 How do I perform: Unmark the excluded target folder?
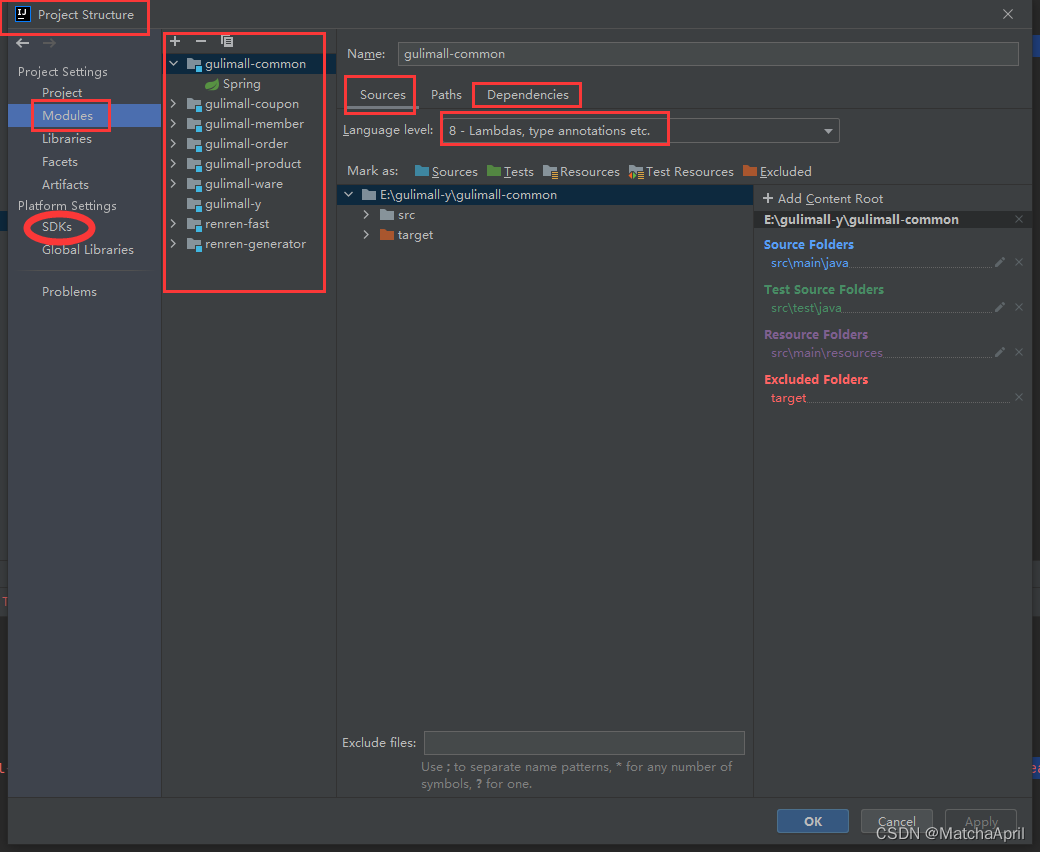(x=1019, y=397)
